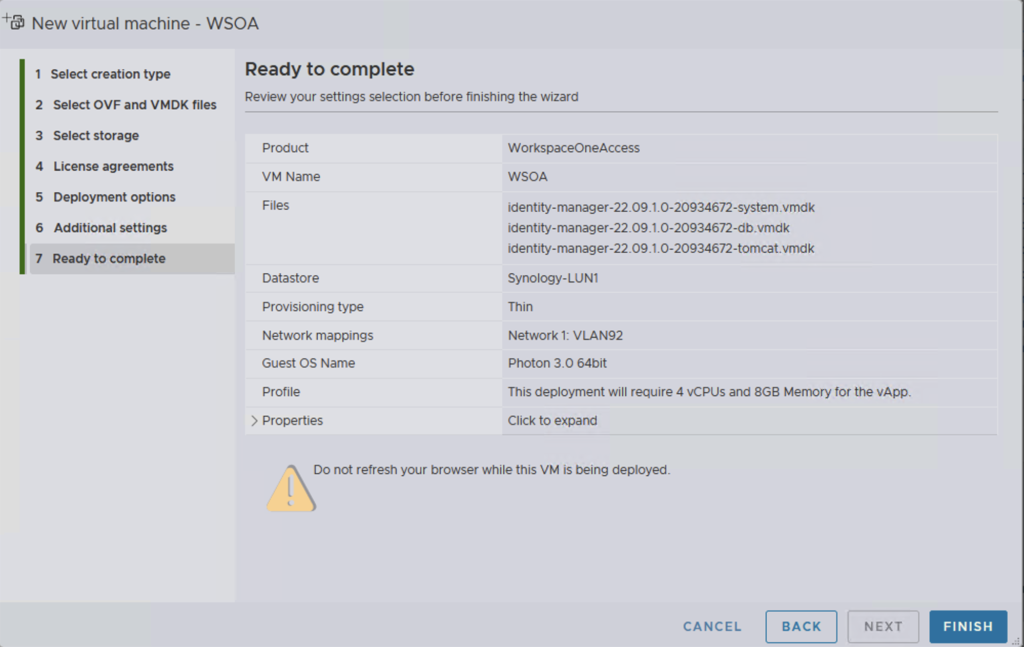Switch to step 5 Deployment options

point(114,197)
